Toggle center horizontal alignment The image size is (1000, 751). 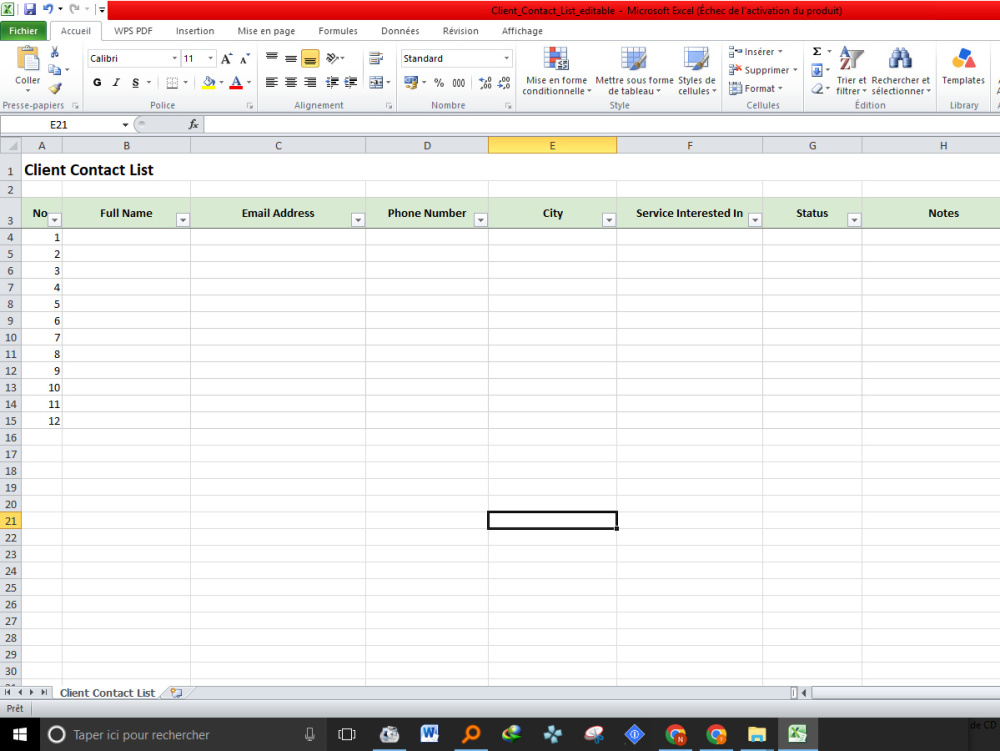coord(291,82)
